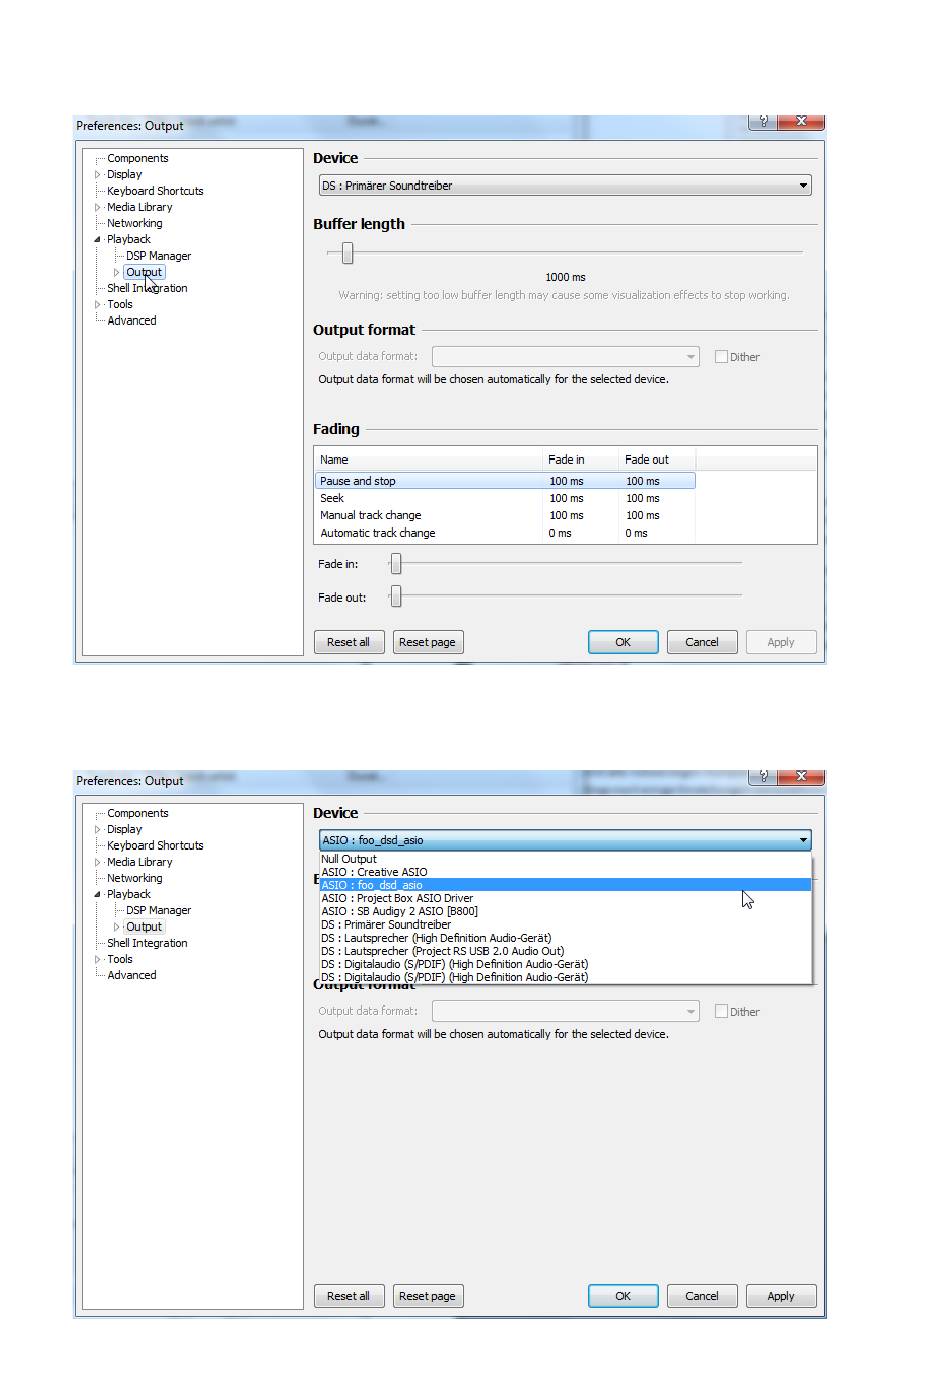
Task: Select DSP Manager in upper window tree
Action: (x=158, y=256)
